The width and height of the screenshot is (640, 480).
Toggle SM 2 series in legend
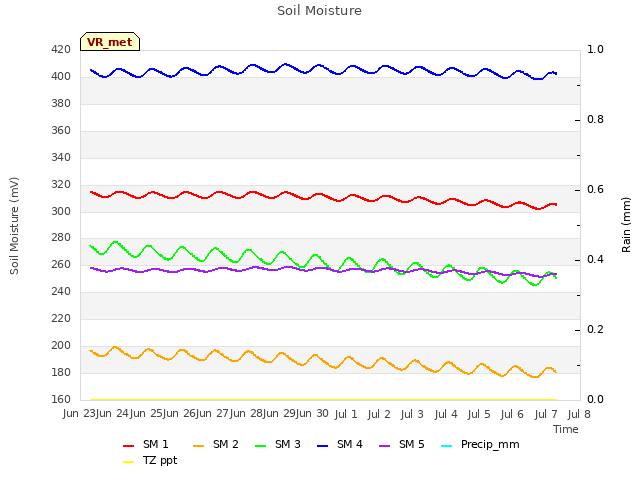click(x=216, y=444)
